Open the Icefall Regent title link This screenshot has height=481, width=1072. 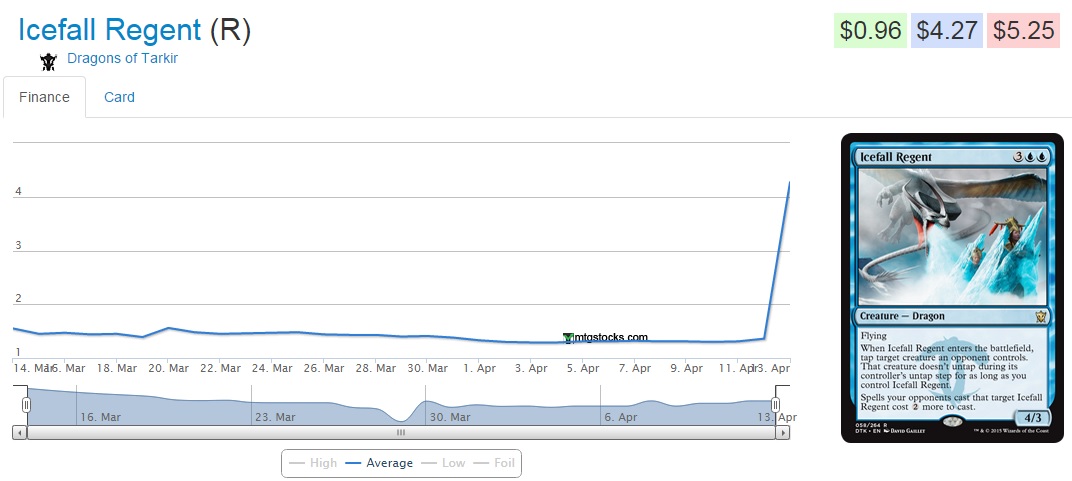coord(110,30)
